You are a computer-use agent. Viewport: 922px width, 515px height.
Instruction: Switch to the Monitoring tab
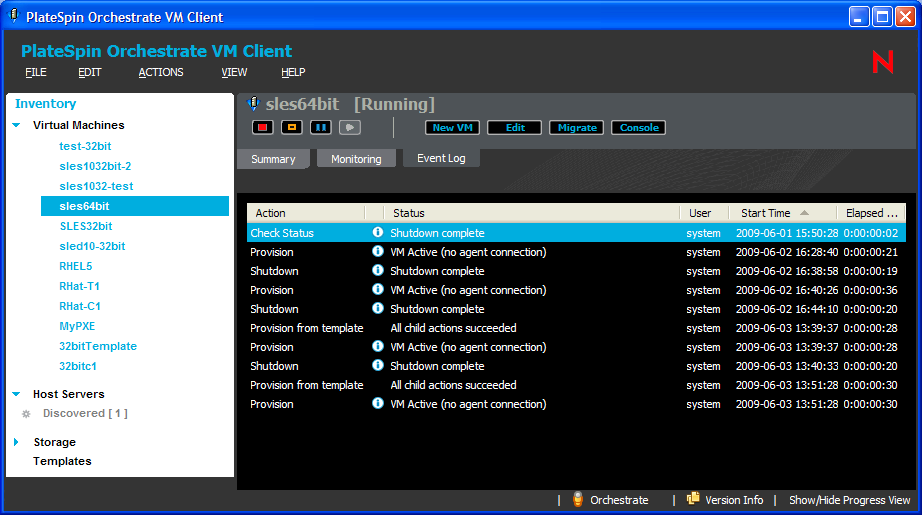tap(356, 159)
